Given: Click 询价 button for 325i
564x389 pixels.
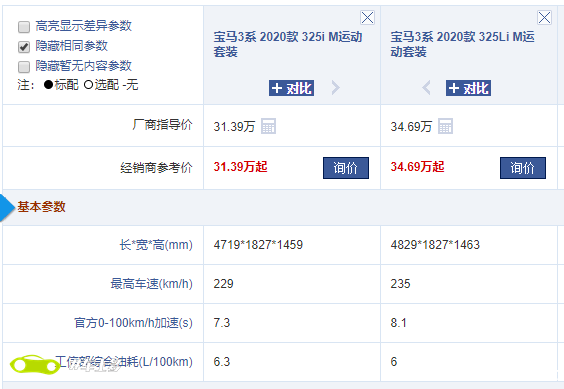Looking at the screenshot, I should pyautogui.click(x=346, y=168).
